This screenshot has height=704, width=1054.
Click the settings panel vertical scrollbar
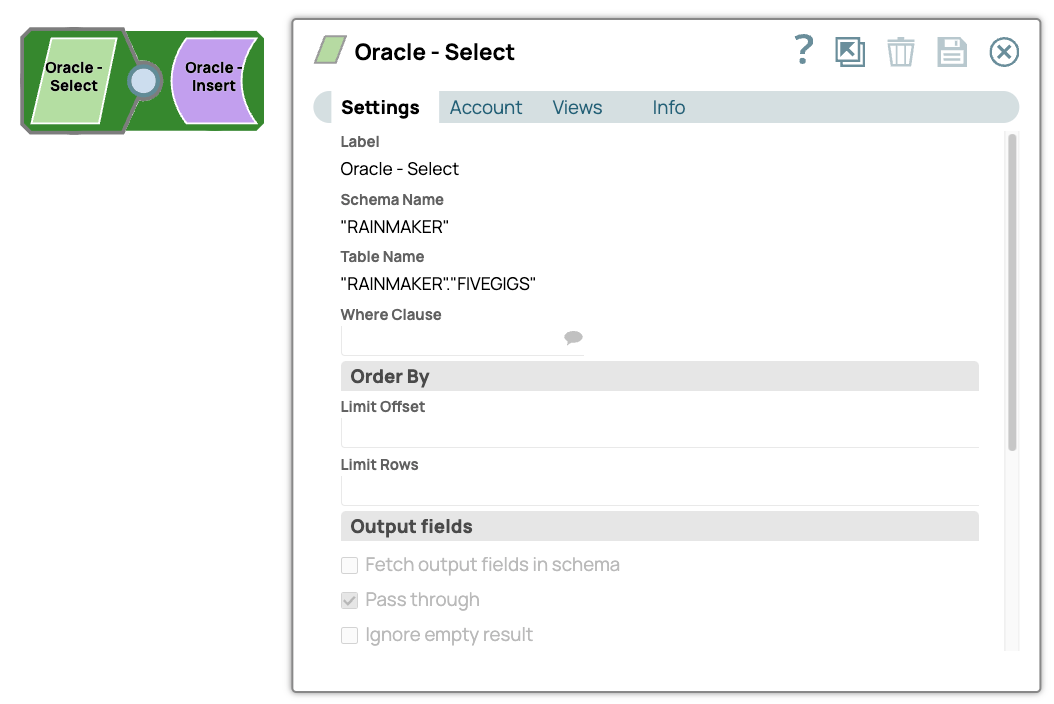[x=1012, y=292]
